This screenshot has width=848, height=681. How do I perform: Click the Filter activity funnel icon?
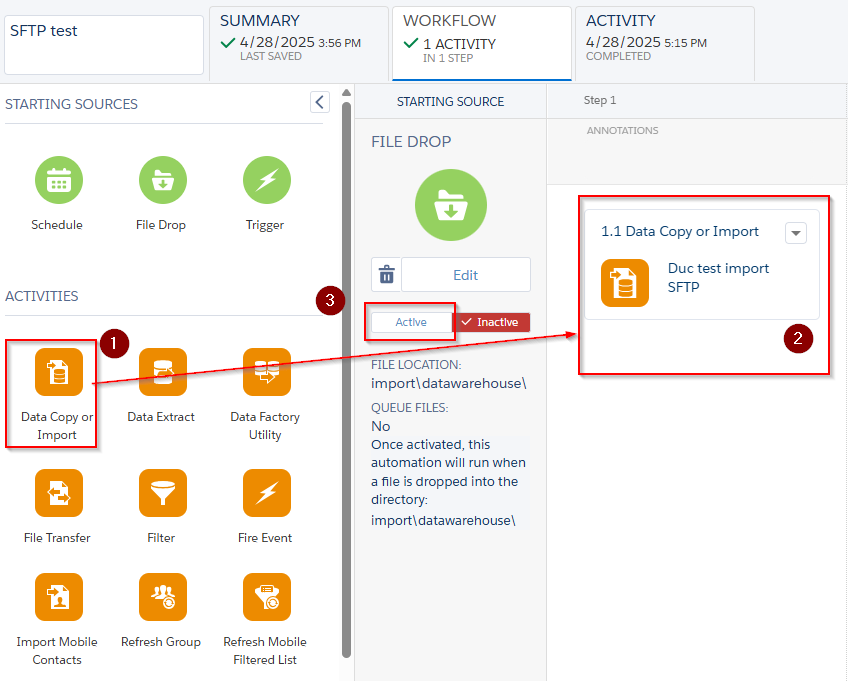coord(162,494)
